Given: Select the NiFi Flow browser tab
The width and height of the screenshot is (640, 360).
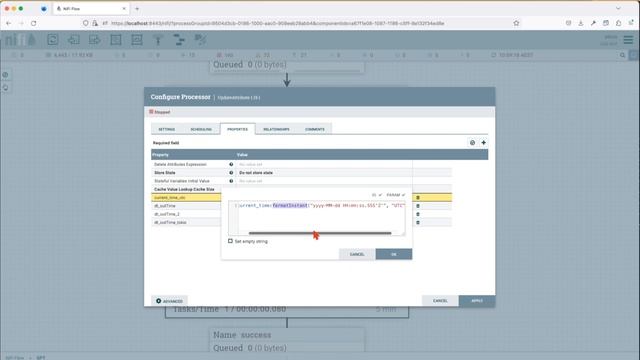Looking at the screenshot, I should 91,9.
